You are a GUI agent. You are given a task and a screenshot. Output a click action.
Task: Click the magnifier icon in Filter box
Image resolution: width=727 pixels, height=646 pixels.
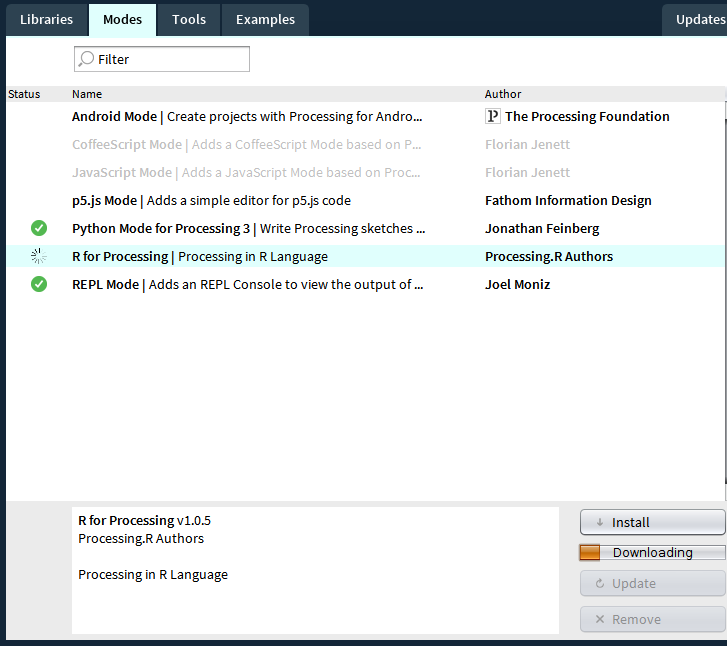tap(86, 59)
